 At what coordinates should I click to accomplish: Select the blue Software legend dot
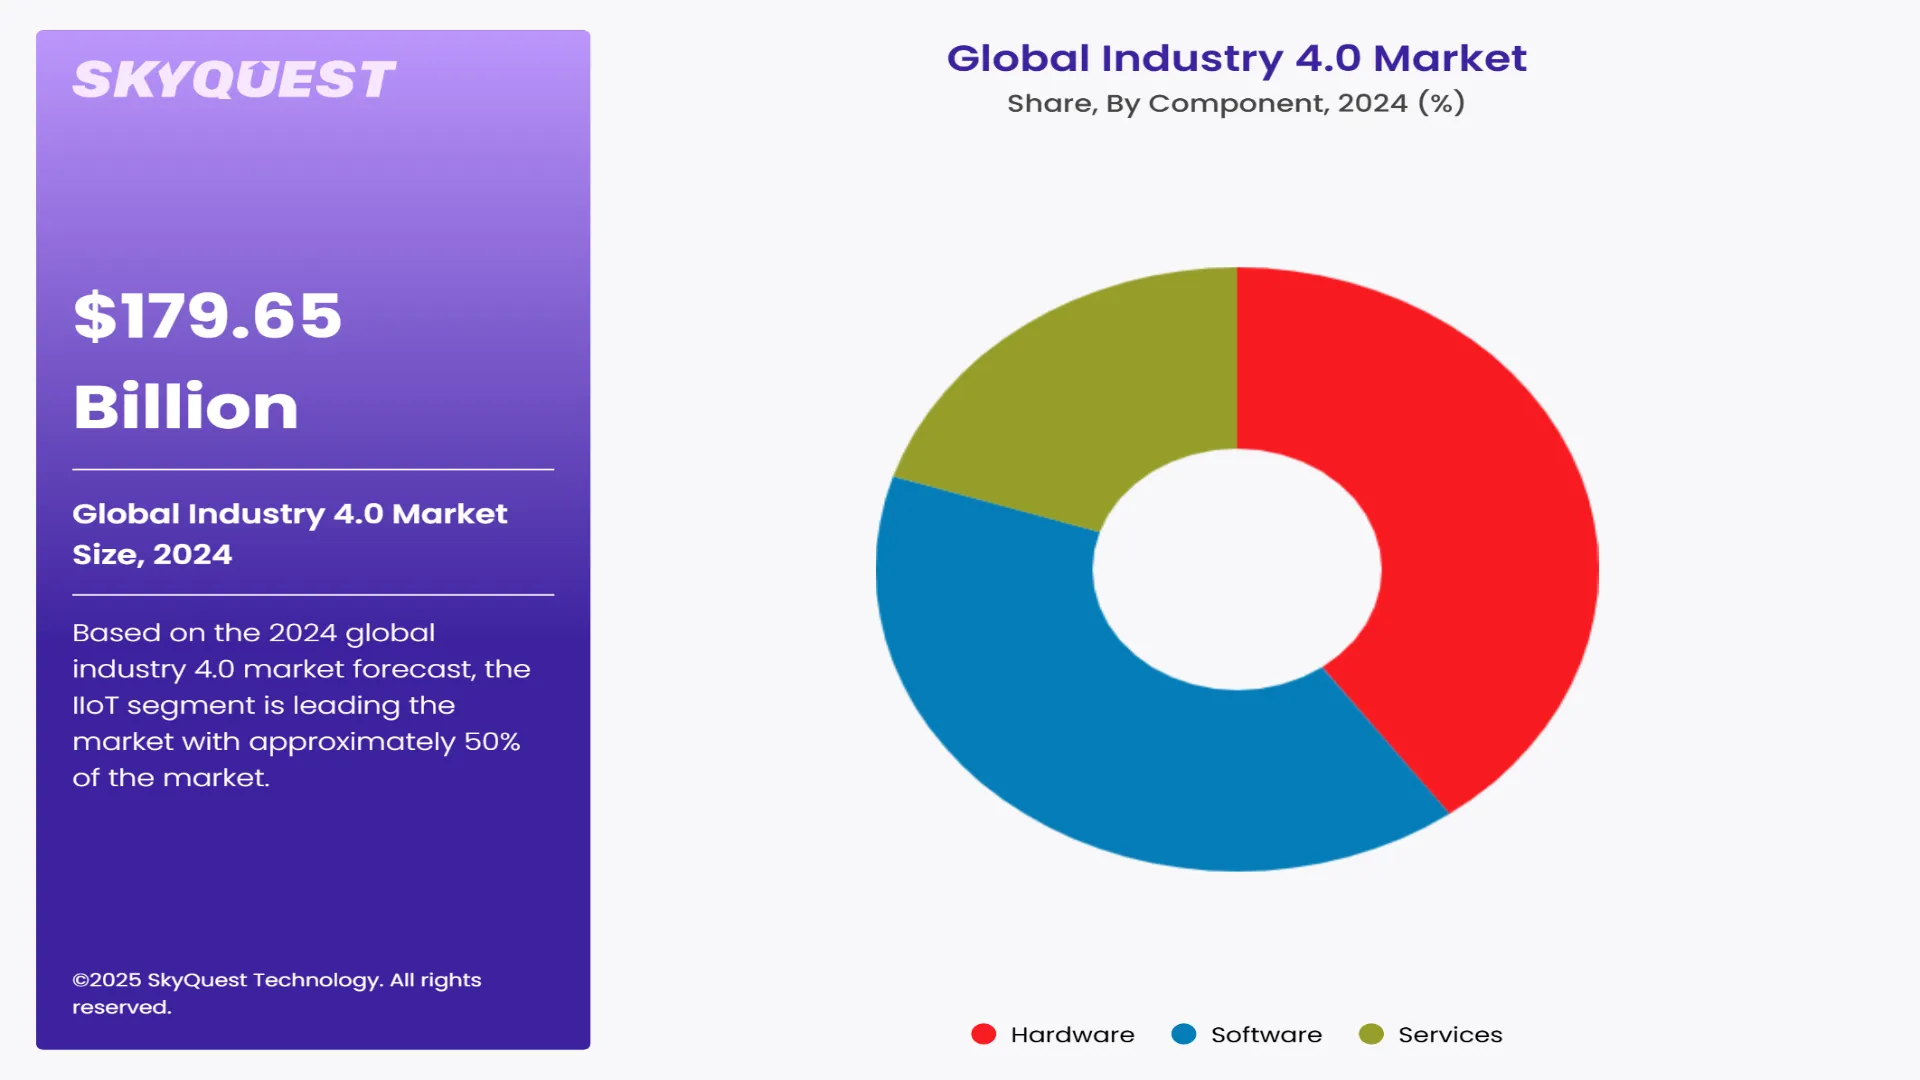pos(1184,1034)
